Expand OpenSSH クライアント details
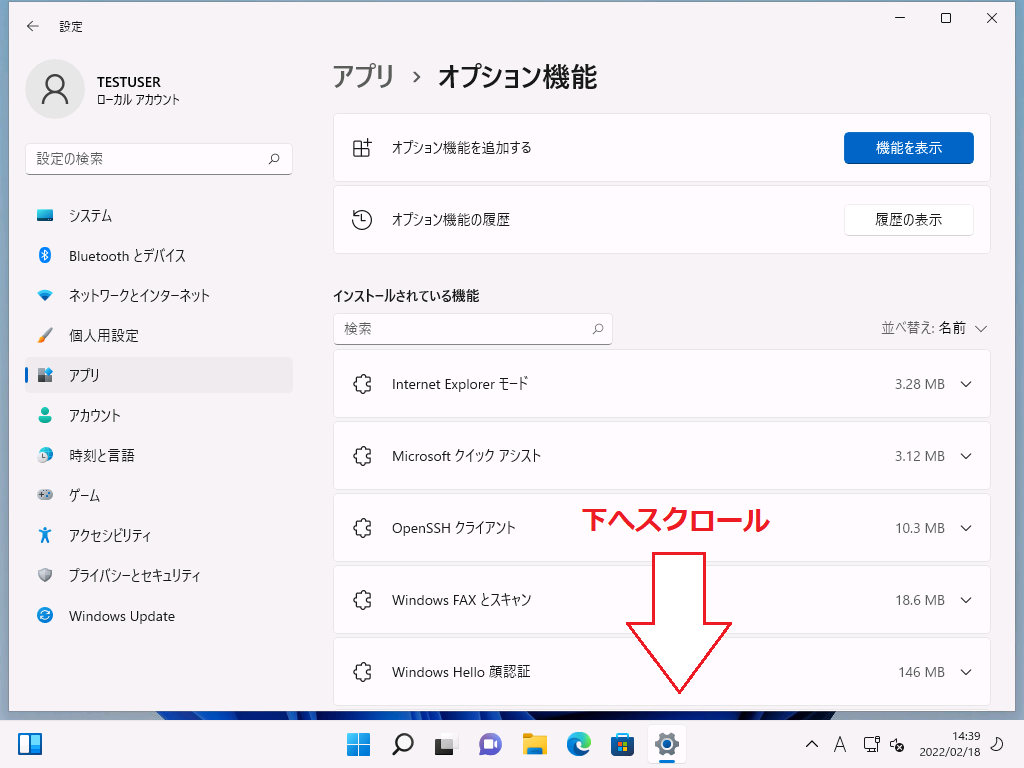Image resolution: width=1024 pixels, height=768 pixels. point(965,528)
